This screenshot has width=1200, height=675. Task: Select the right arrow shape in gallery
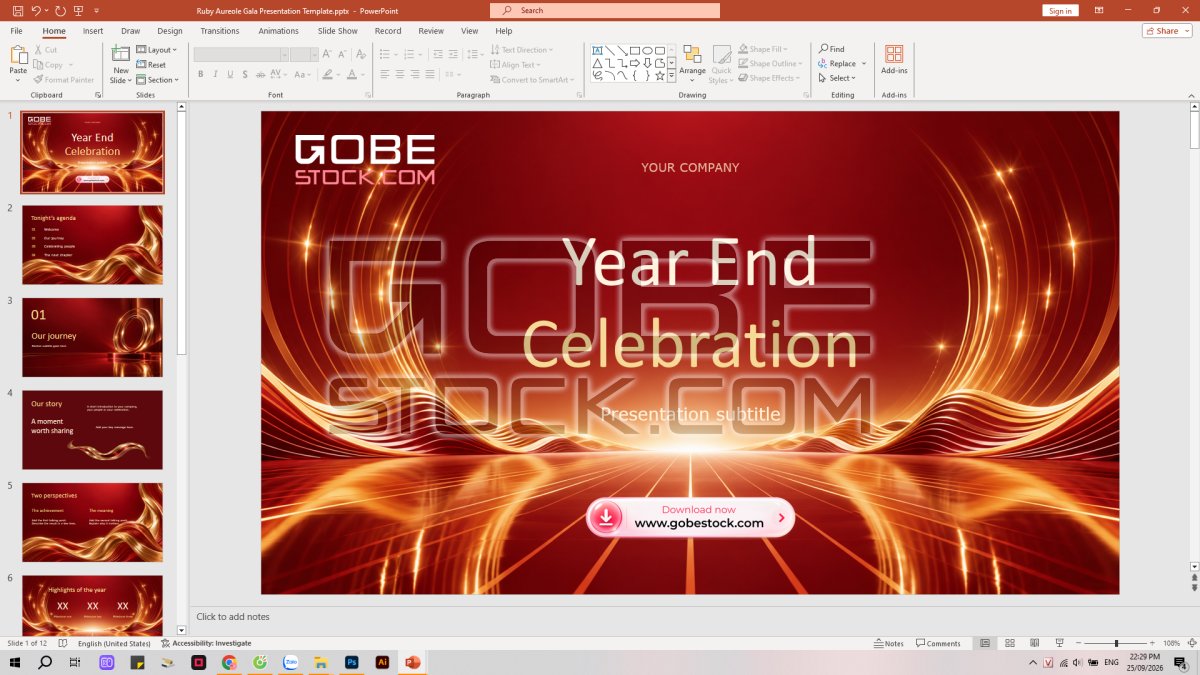coord(635,63)
